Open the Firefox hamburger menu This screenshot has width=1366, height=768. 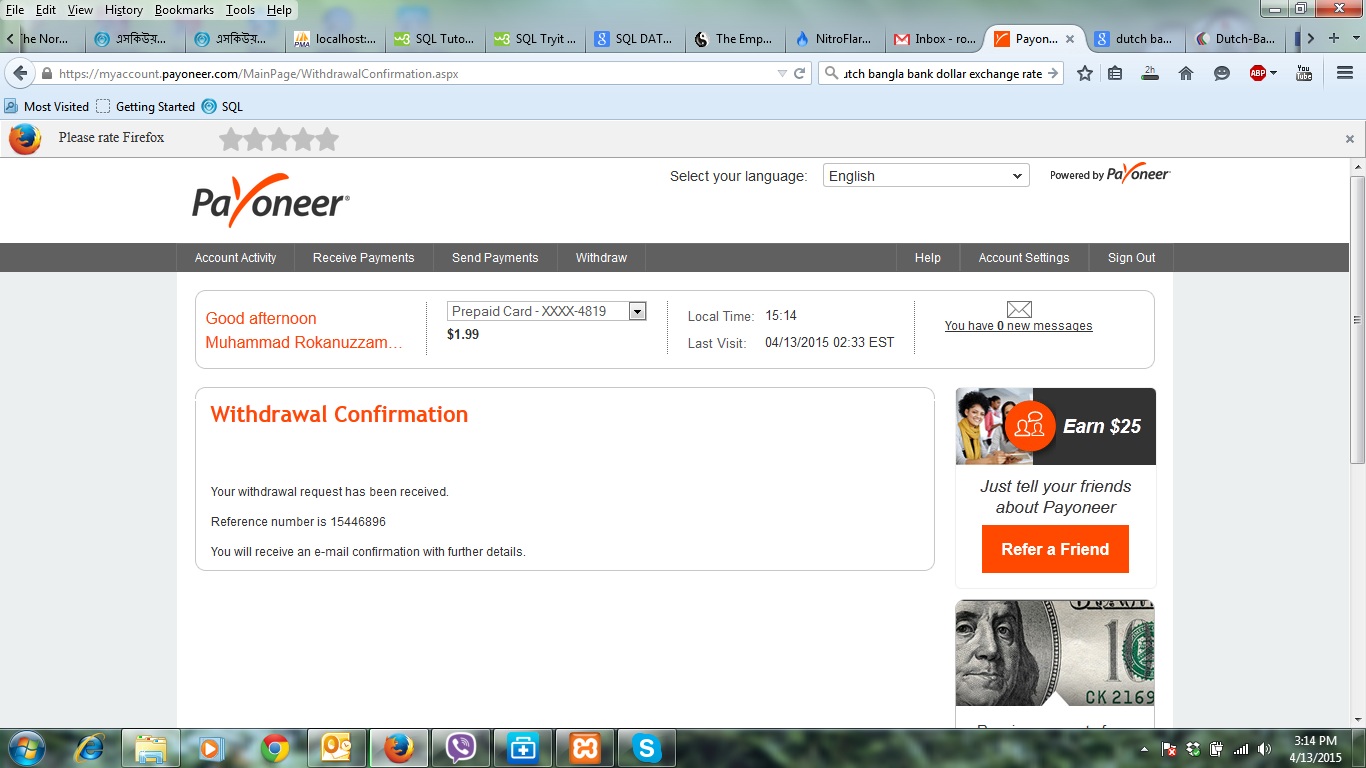1345,73
